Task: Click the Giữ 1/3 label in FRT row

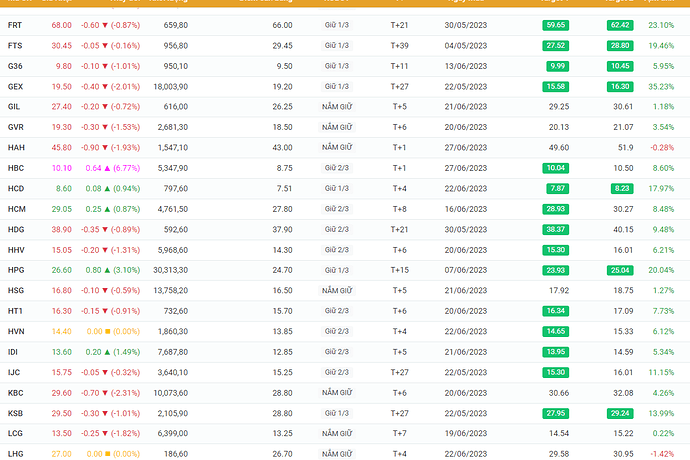Action: 337,25
